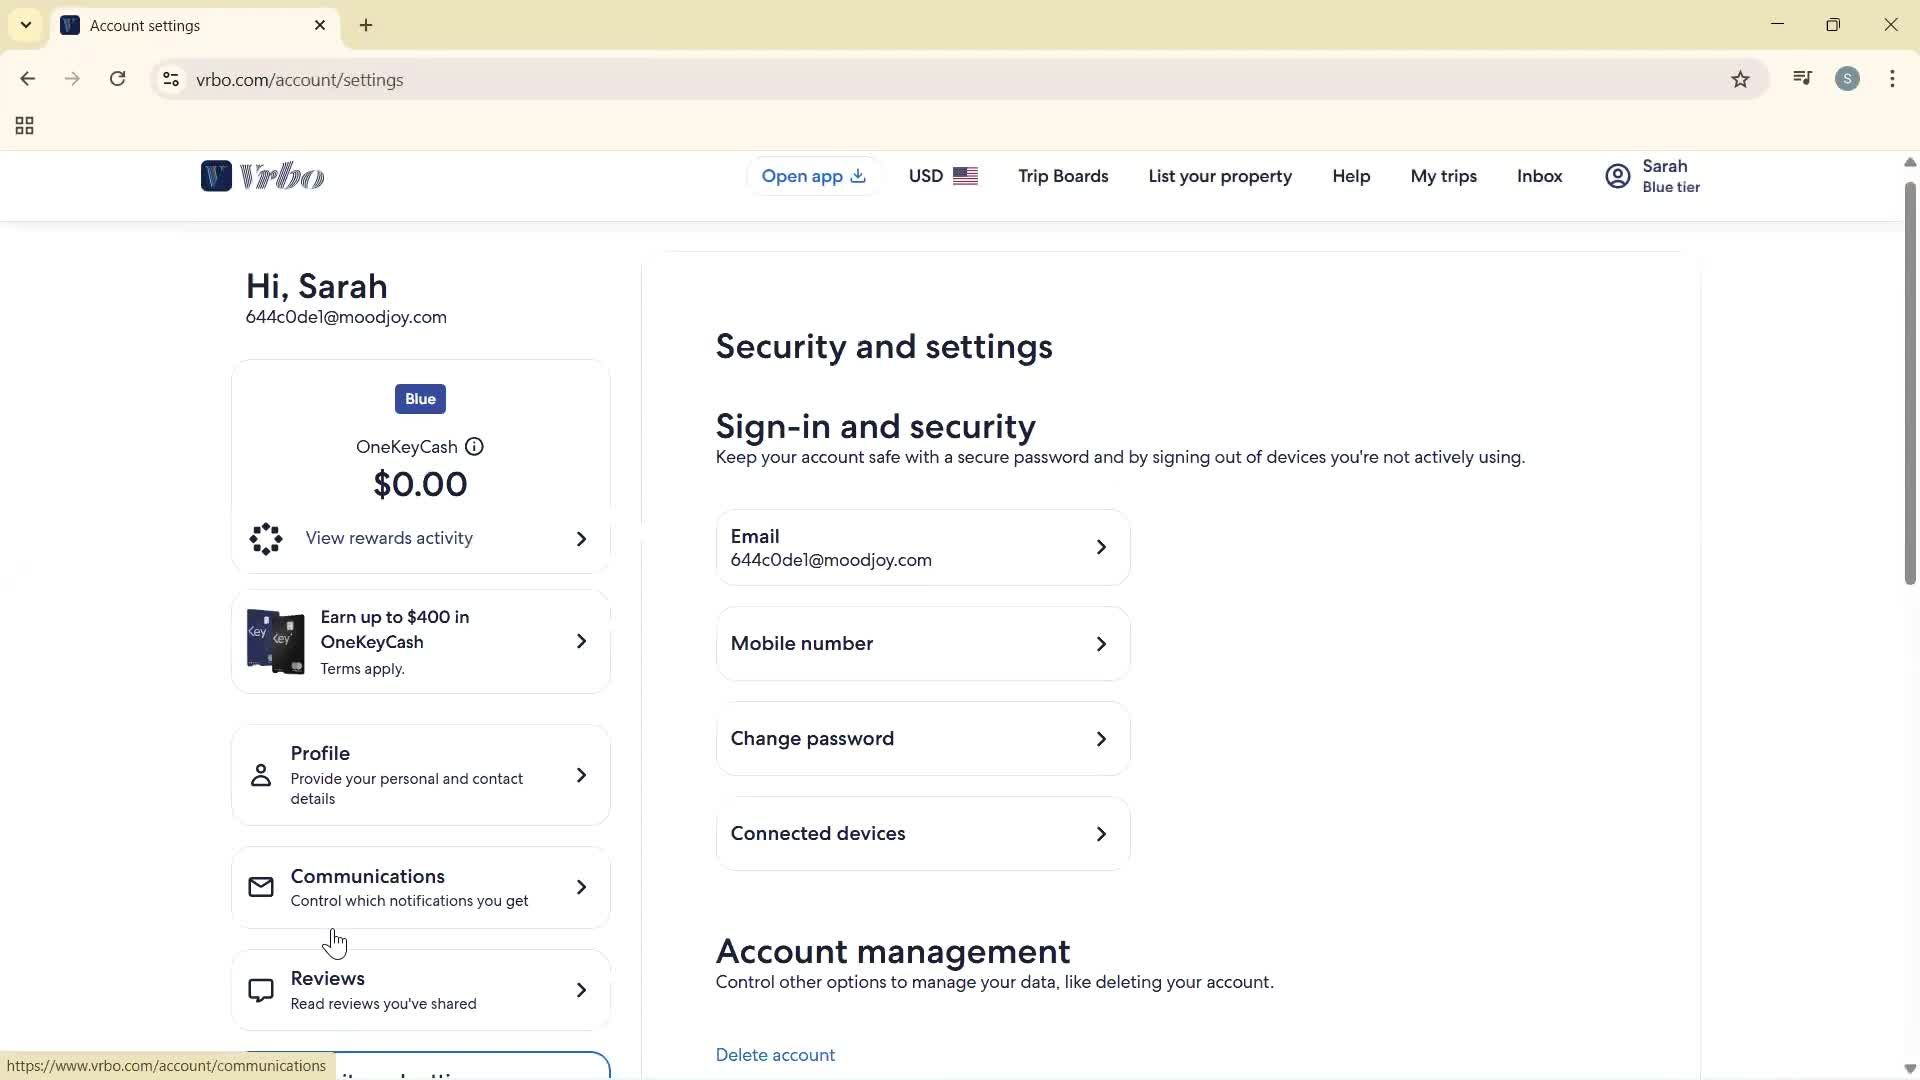The width and height of the screenshot is (1920, 1080).
Task: Open Trip Boards from the navigation
Action: (1063, 176)
